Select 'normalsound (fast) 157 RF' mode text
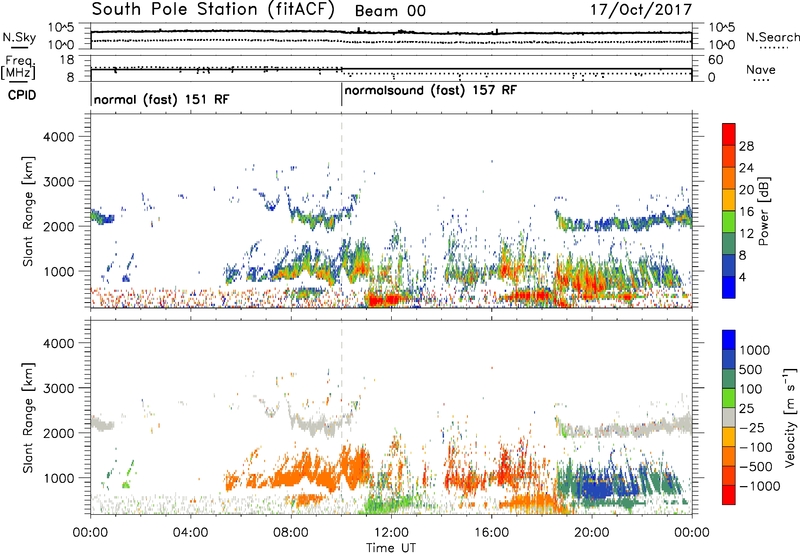 (x=431, y=91)
